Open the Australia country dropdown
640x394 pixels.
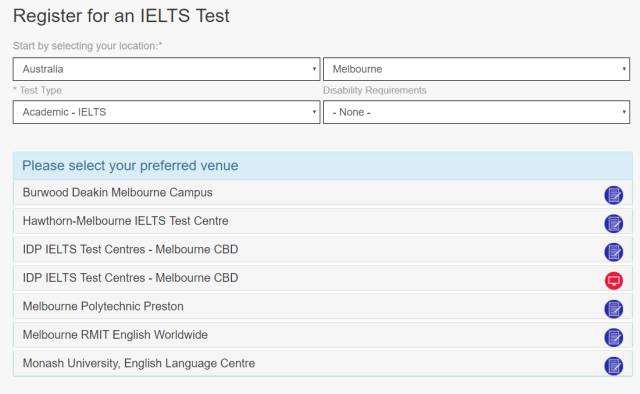tap(166, 69)
